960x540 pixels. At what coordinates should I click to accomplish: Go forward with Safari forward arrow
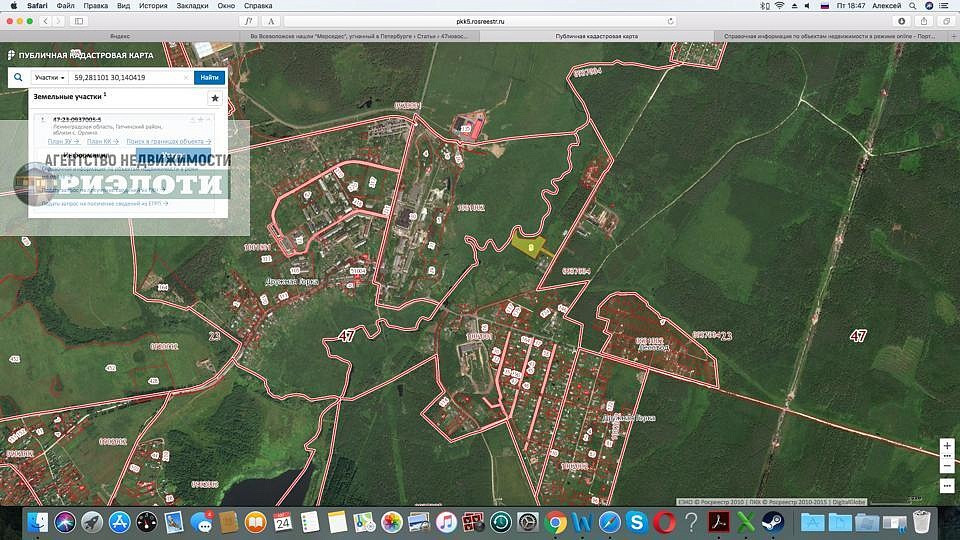[59, 21]
